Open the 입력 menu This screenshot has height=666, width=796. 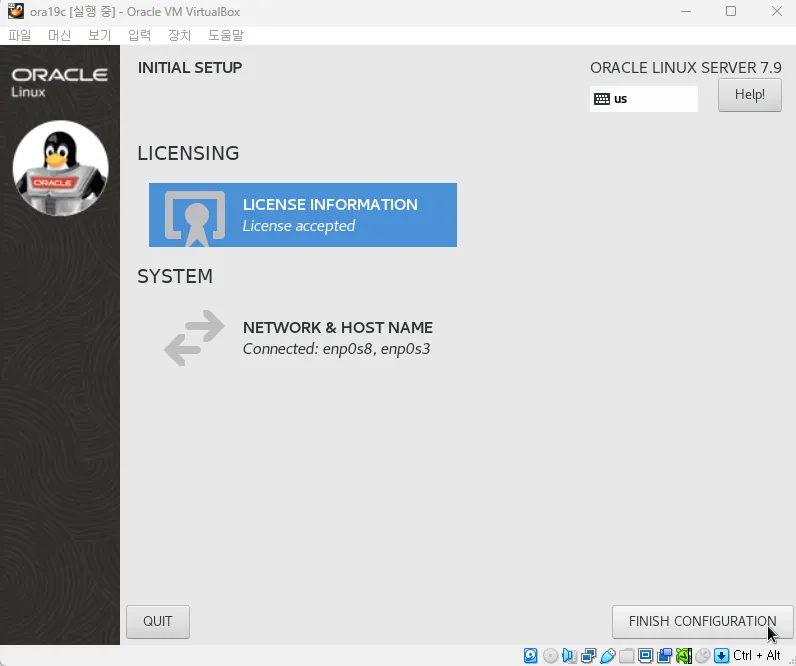tap(140, 35)
